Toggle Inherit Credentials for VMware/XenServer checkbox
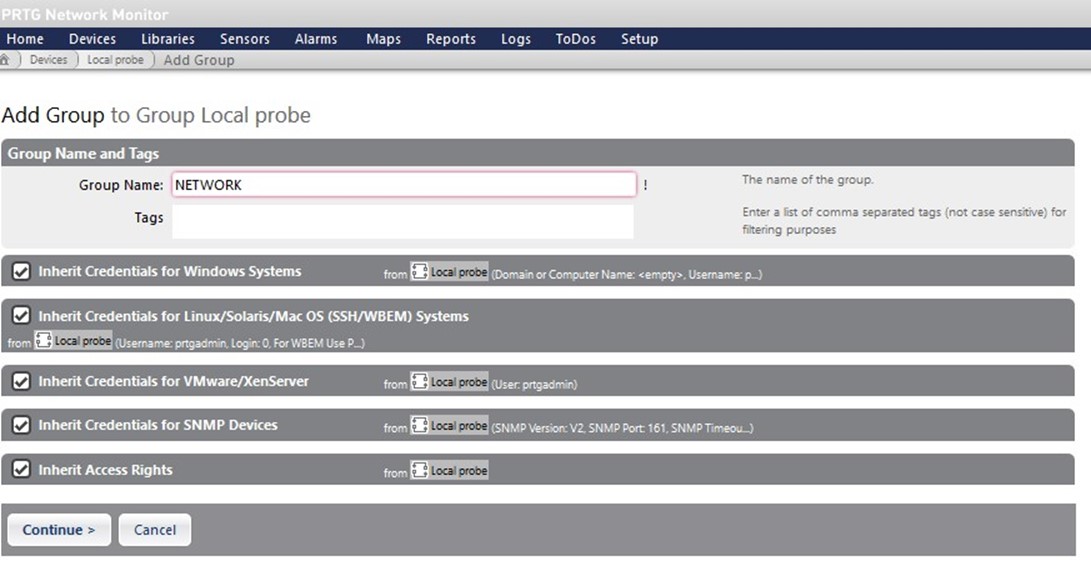This screenshot has width=1091, height=566. [x=22, y=382]
